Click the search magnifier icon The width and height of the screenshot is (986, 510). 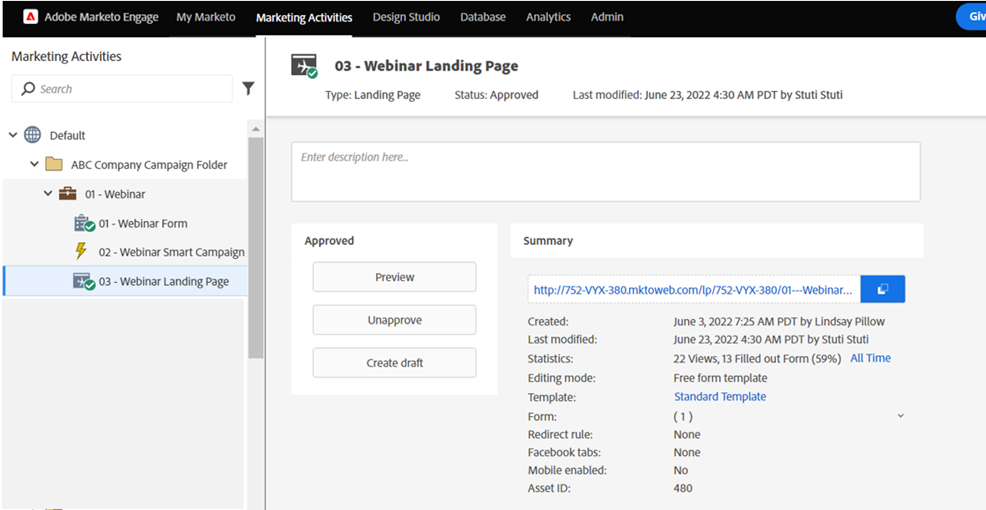pos(28,89)
